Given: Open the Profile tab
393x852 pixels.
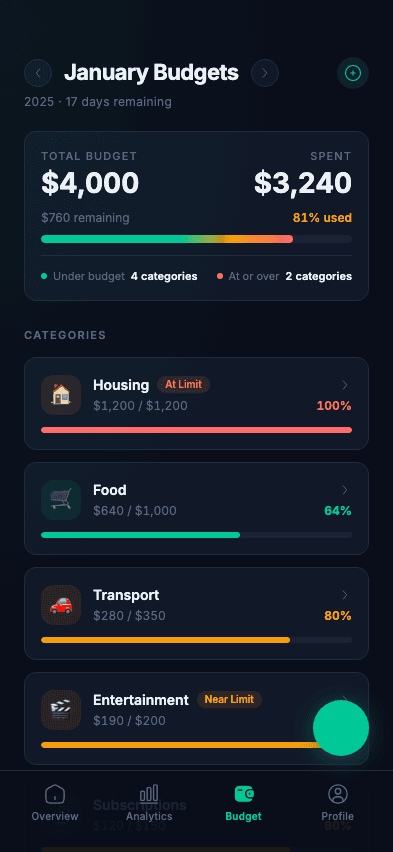Looking at the screenshot, I should point(338,803).
